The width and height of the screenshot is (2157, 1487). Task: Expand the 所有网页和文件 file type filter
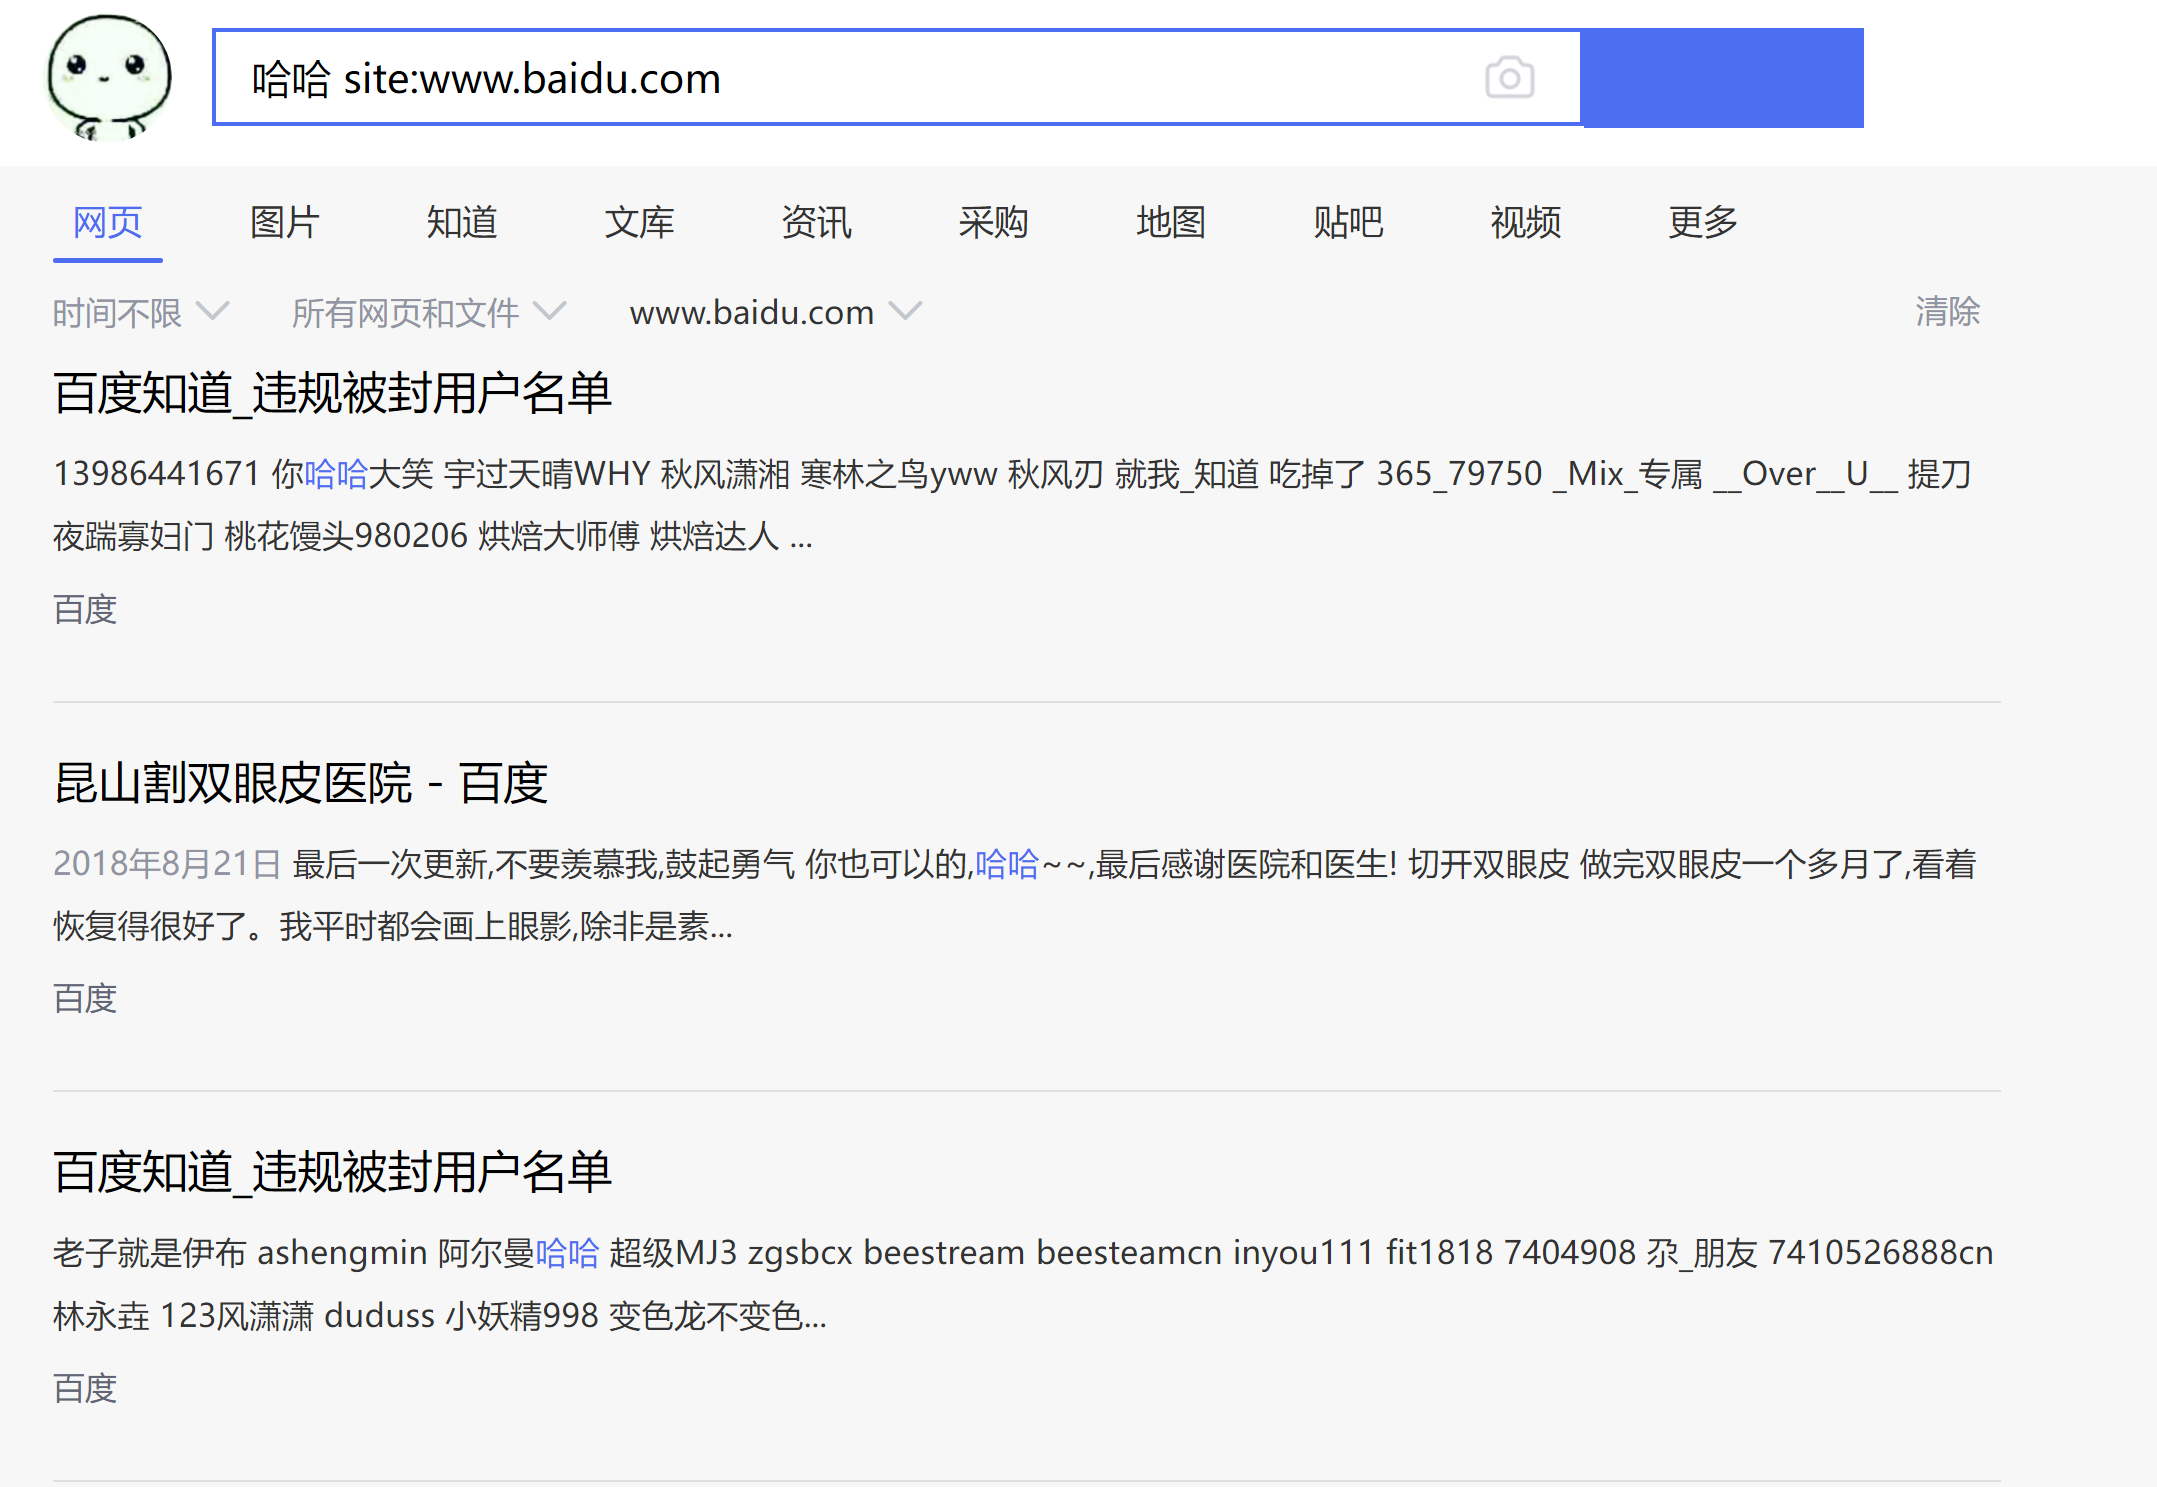point(429,313)
